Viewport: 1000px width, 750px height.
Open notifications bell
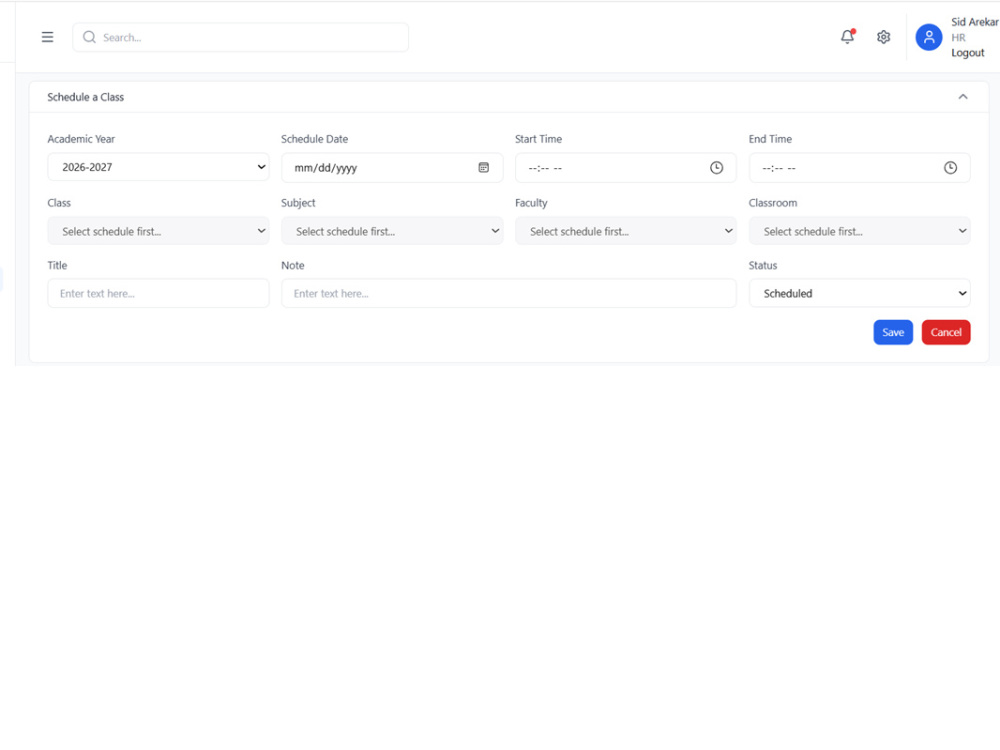(x=848, y=36)
